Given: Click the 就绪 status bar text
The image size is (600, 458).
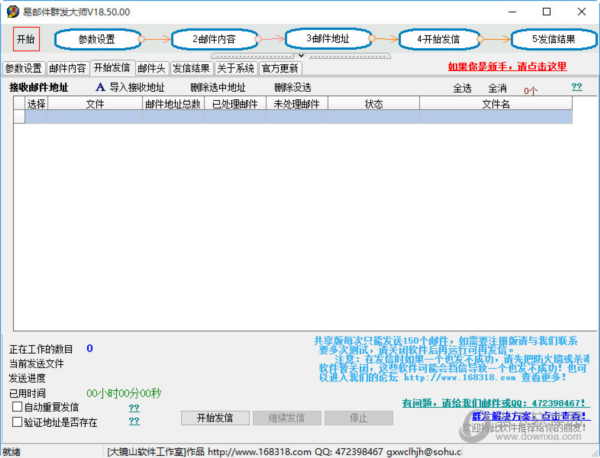Looking at the screenshot, I should pyautogui.click(x=11, y=452).
